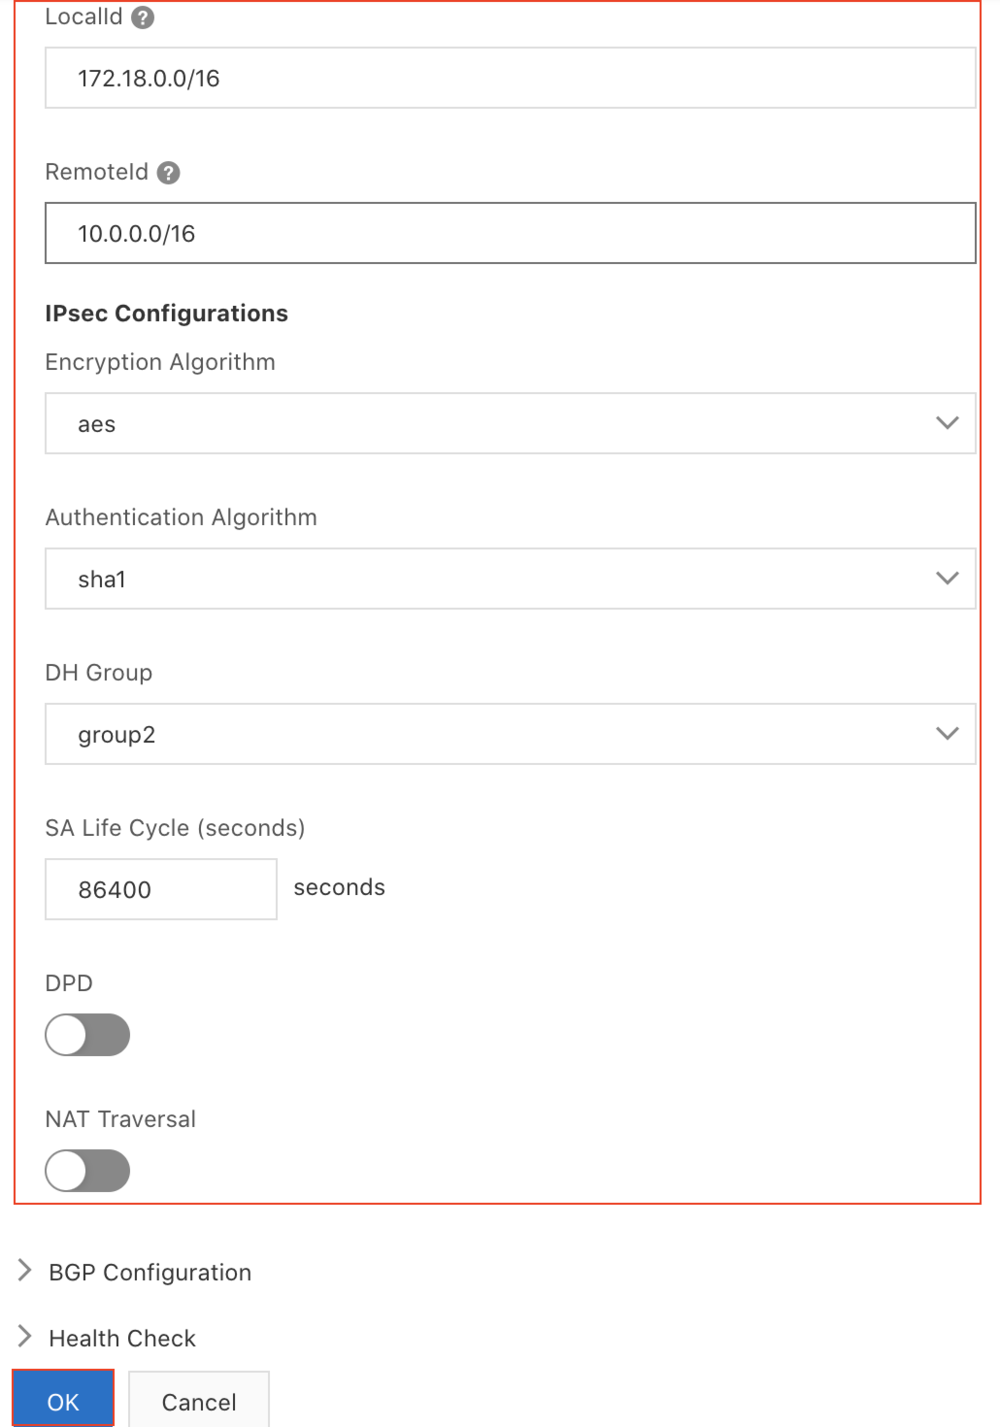Click the Health Check arrow icon
Viewport: 1000px width, 1427px height.
[x=25, y=1336]
